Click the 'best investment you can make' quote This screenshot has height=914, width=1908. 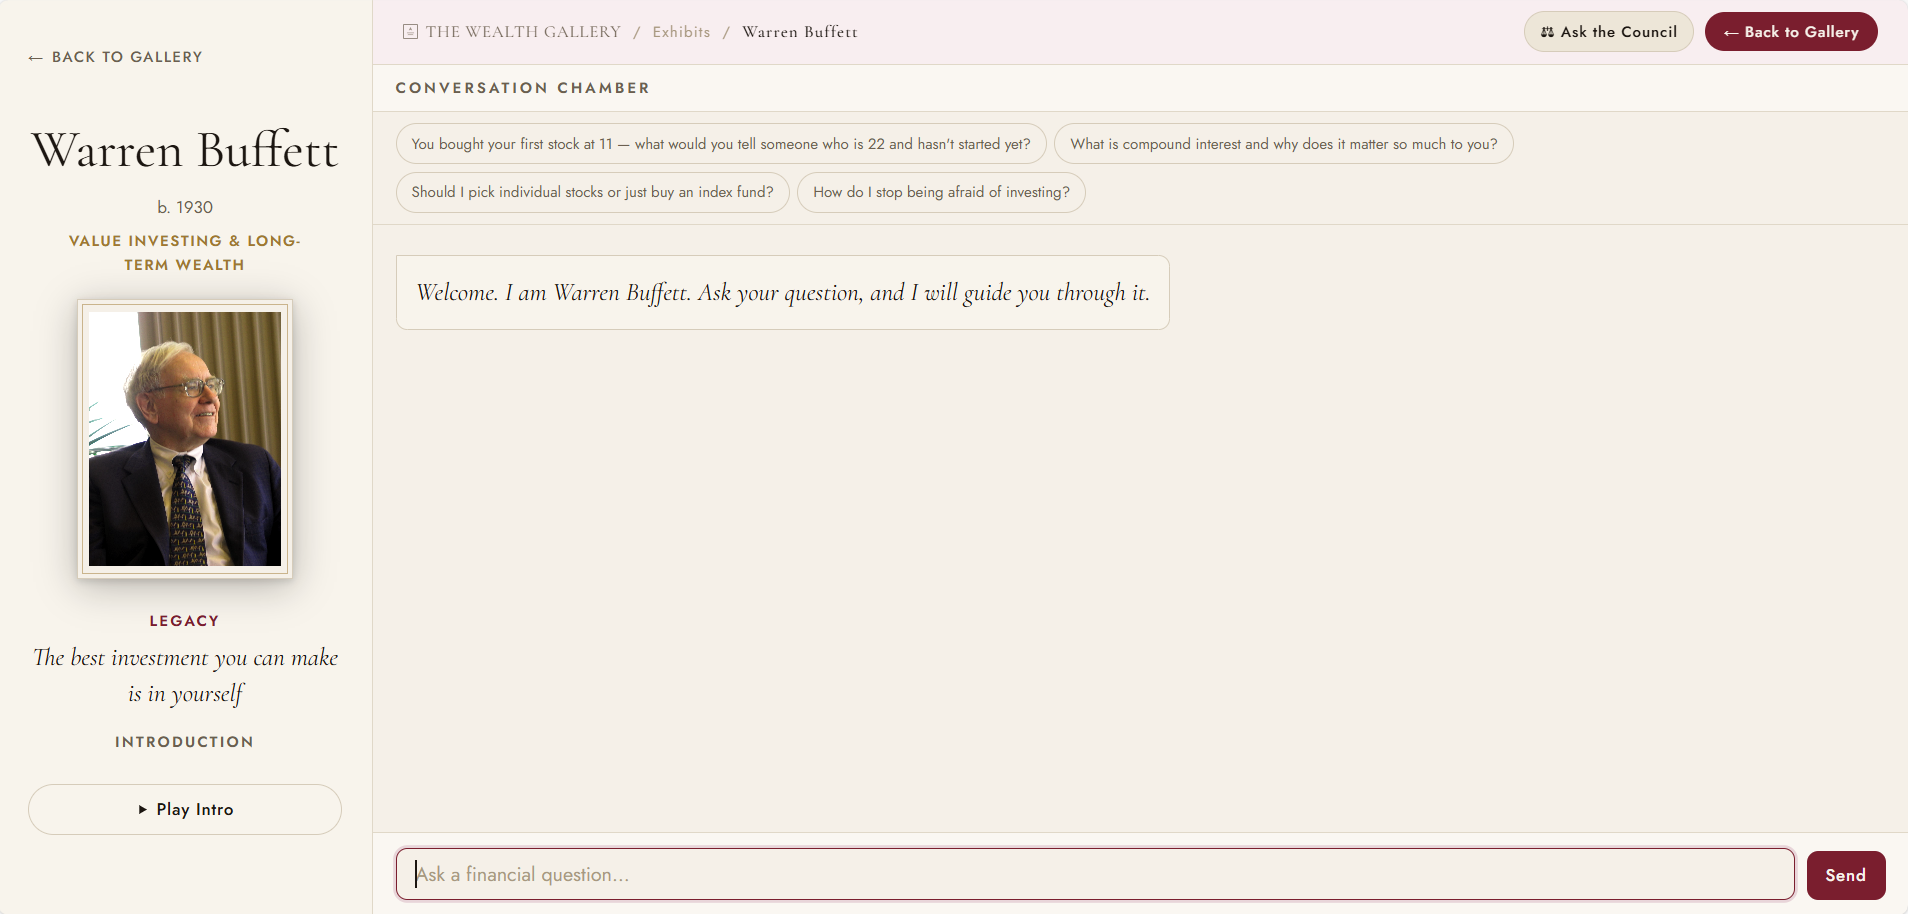click(x=185, y=675)
